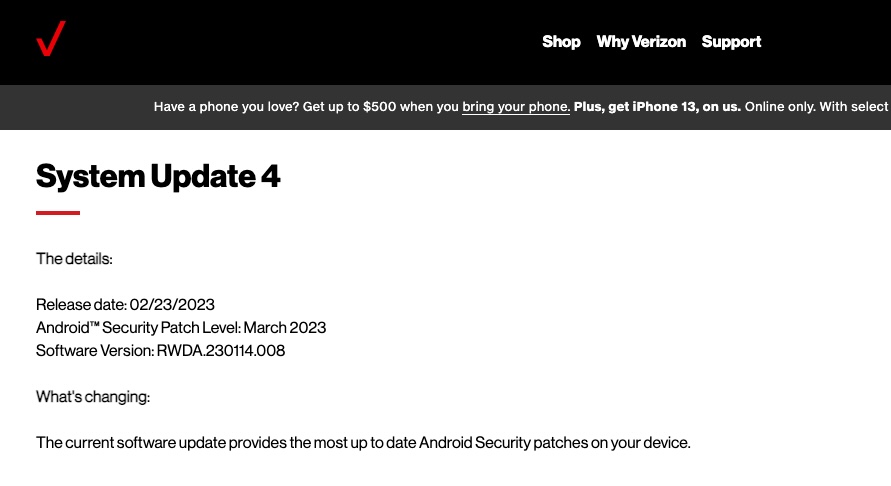
Task: Click the "System Update 4" heading
Action: click(158, 177)
